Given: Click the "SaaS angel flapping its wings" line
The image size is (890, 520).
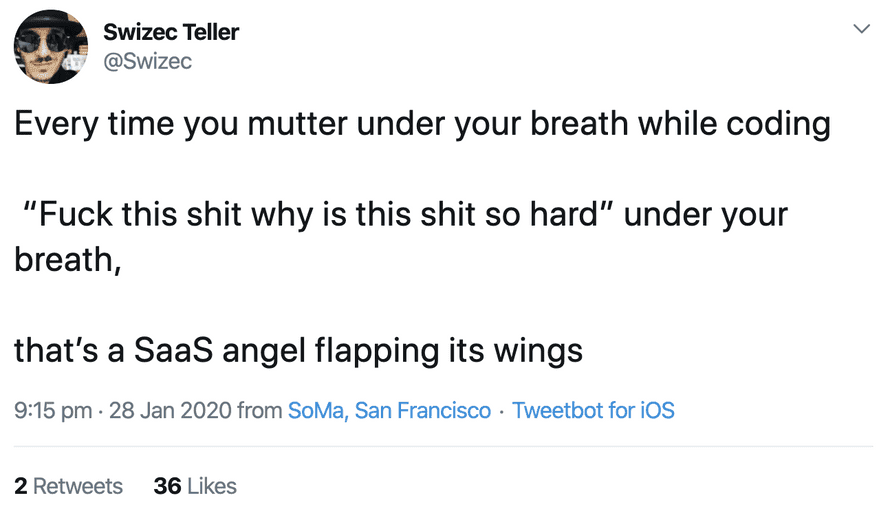Looking at the screenshot, I should pos(298,351).
